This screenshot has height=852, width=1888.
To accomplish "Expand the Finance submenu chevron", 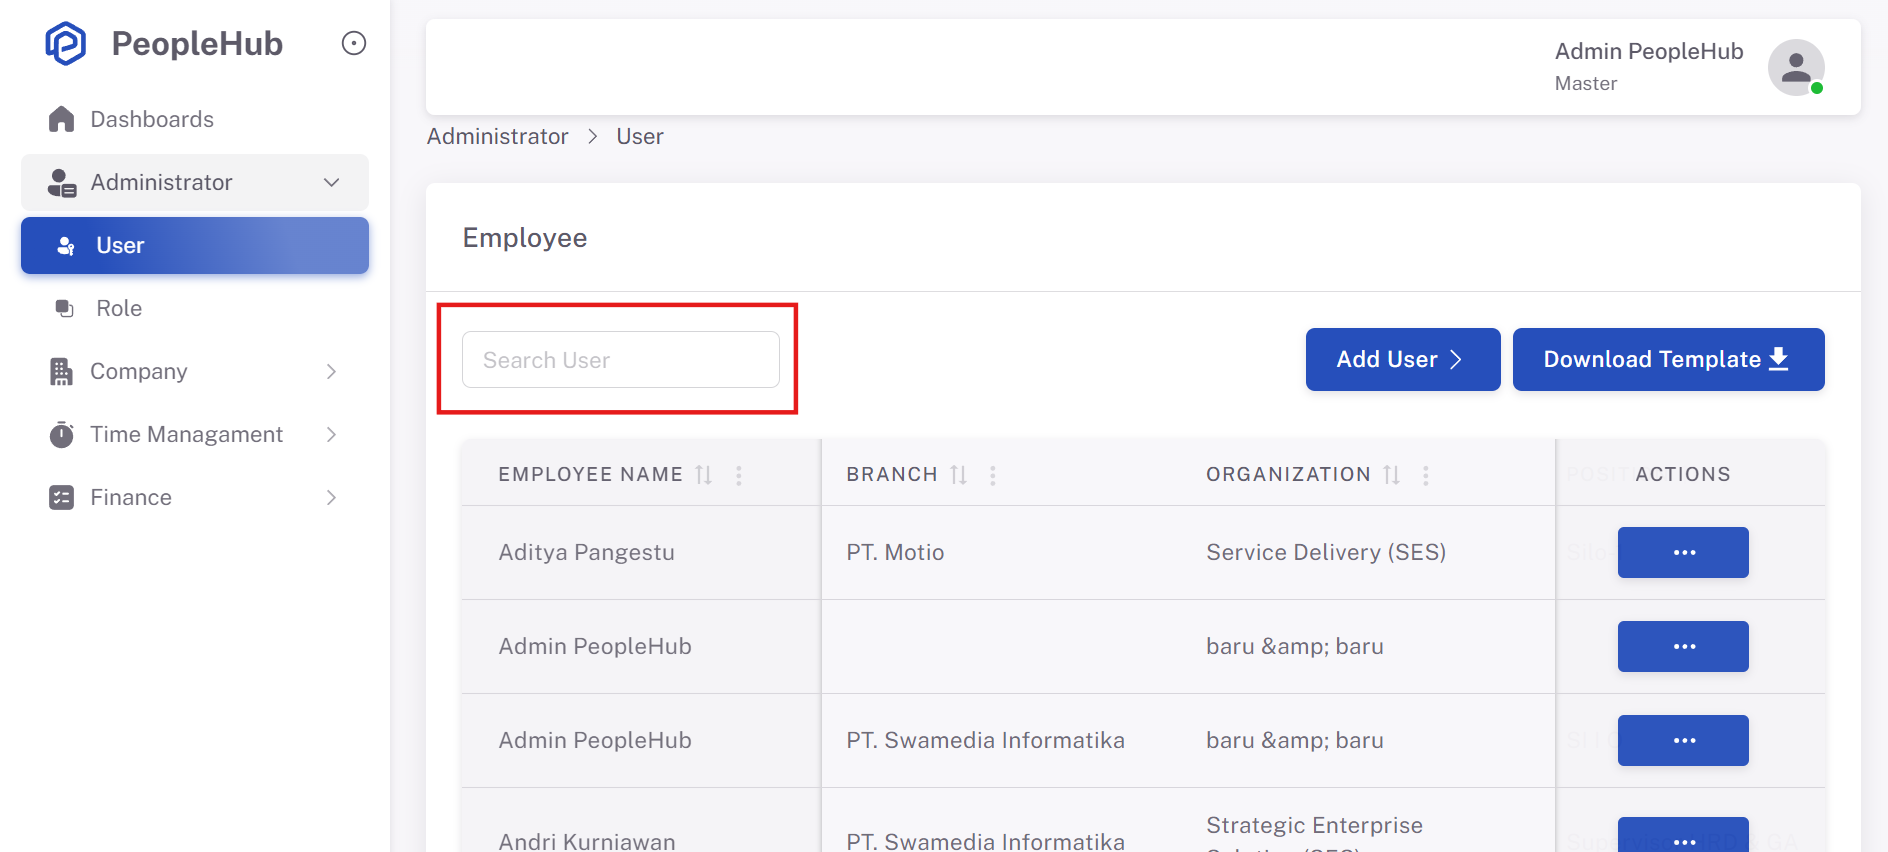I will (332, 497).
